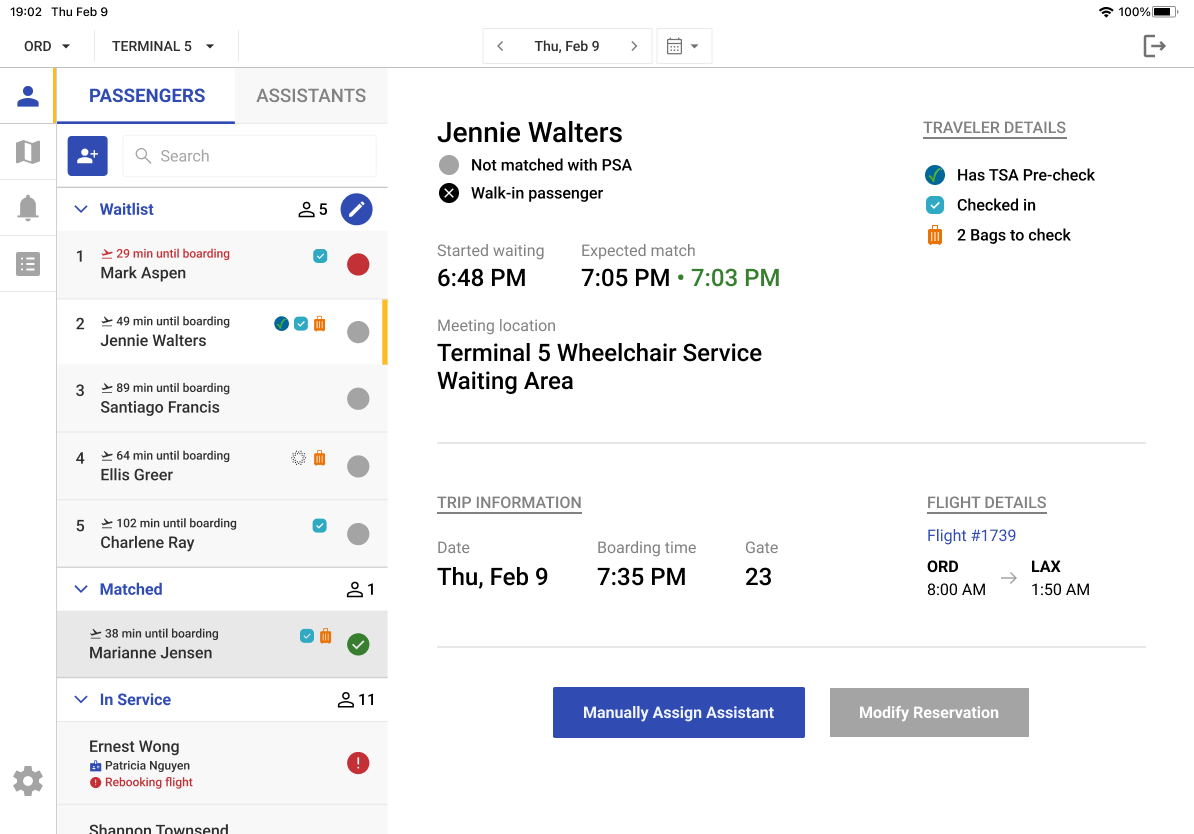Open Flight #1739 link
The image size is (1194, 834).
pos(971,535)
